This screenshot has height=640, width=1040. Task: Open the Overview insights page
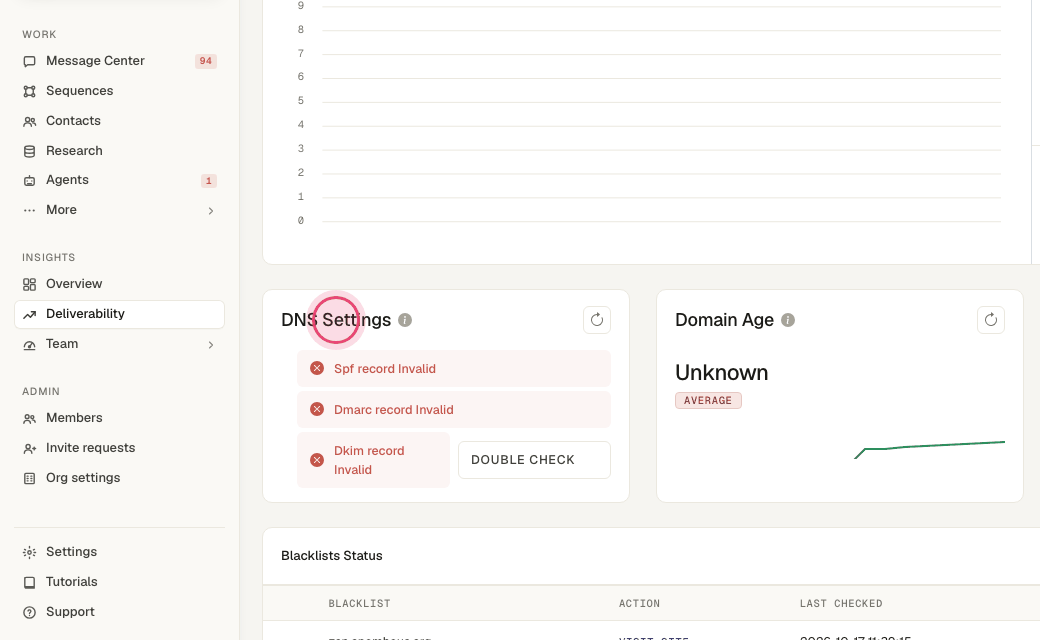click(x=119, y=284)
